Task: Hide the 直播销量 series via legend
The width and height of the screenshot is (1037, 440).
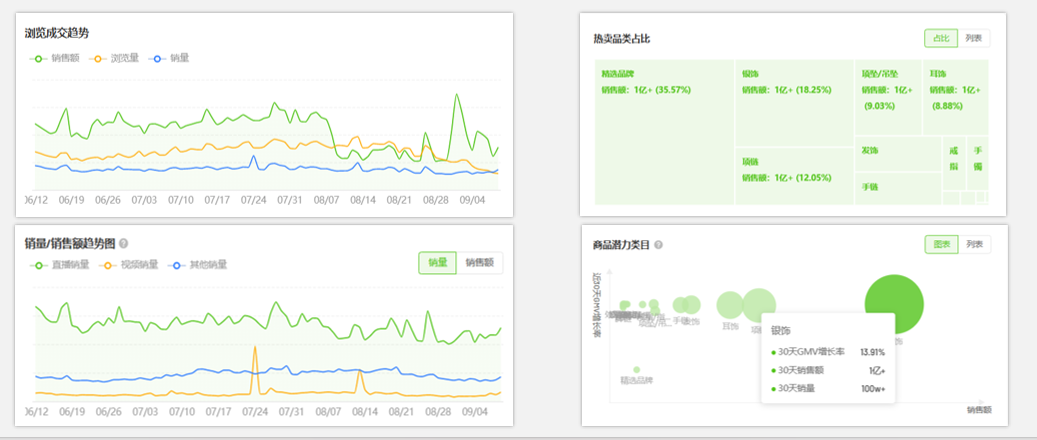Action: click(39, 265)
